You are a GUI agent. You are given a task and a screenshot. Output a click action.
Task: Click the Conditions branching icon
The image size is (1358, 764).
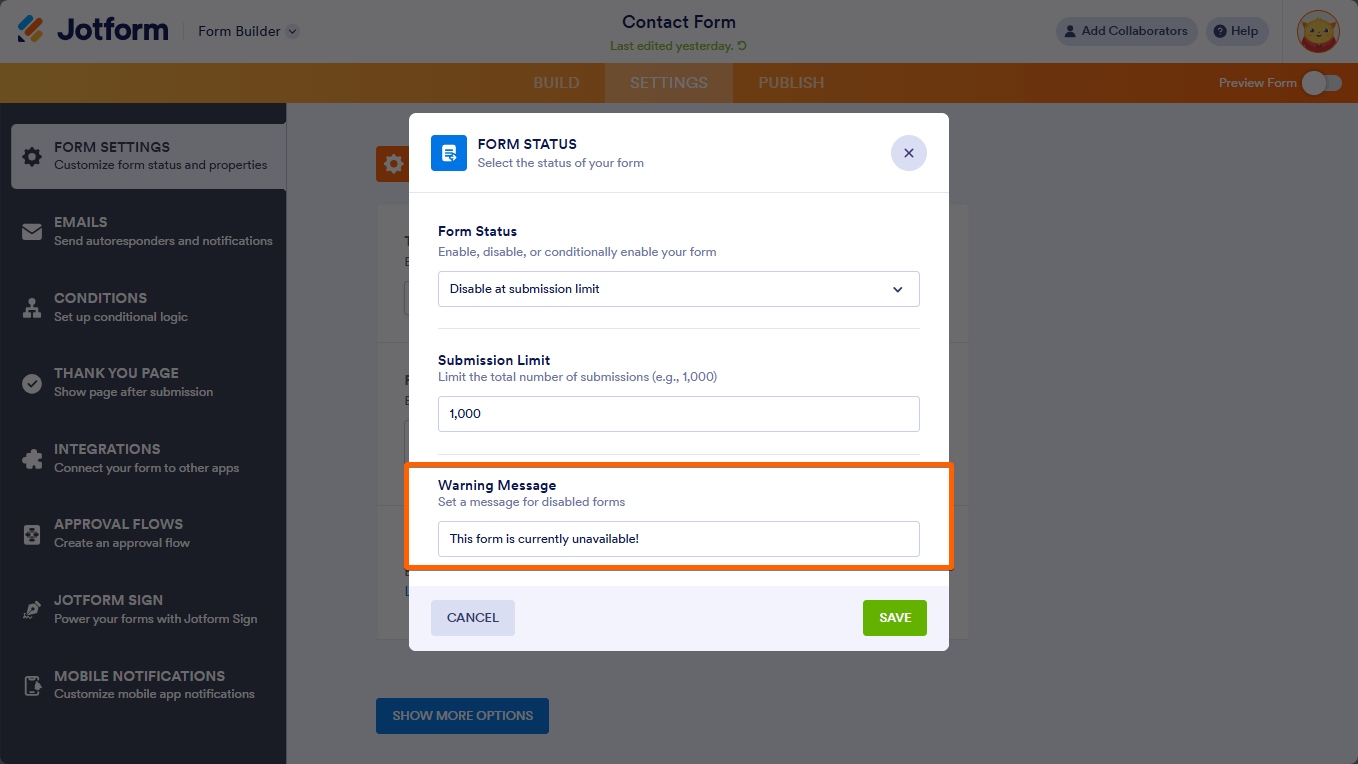point(32,308)
